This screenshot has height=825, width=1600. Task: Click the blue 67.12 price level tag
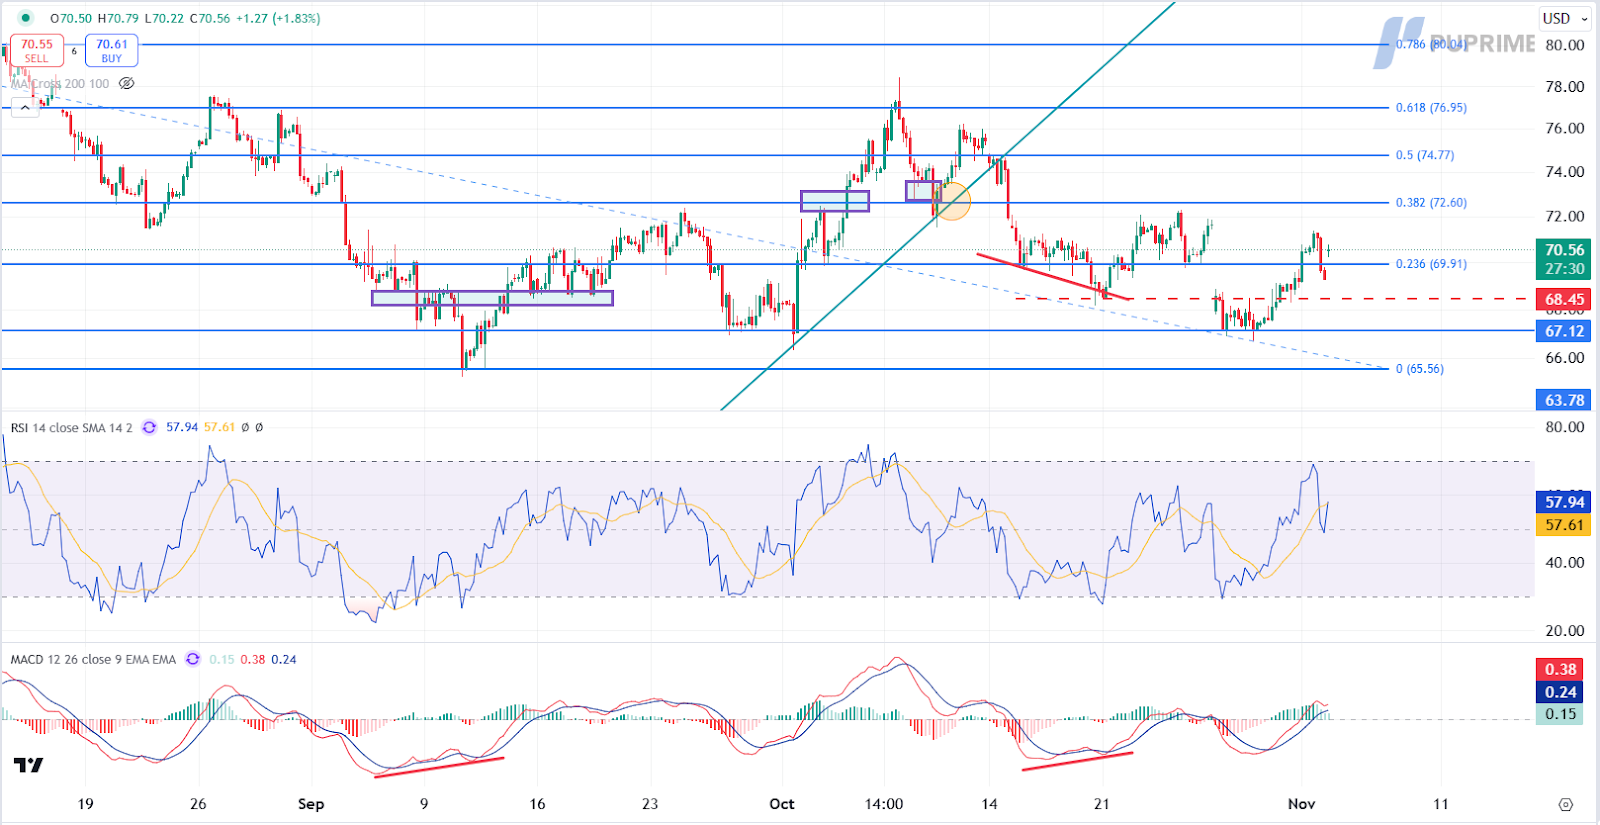[x=1564, y=331]
